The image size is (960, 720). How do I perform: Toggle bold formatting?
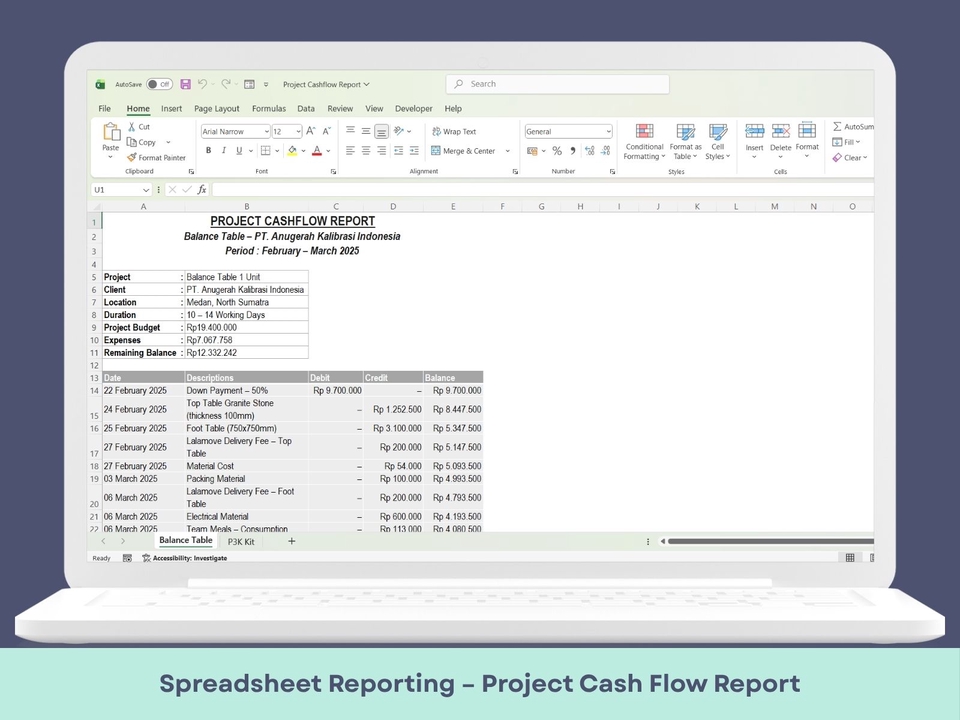pos(208,151)
